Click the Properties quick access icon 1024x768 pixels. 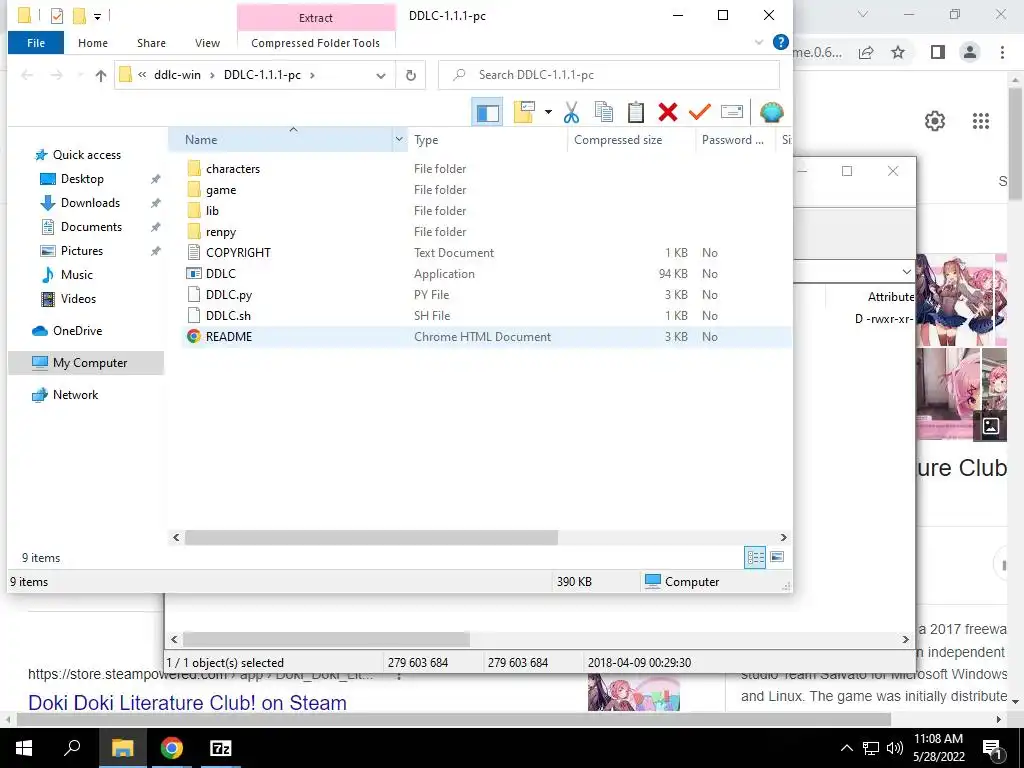pos(57,16)
